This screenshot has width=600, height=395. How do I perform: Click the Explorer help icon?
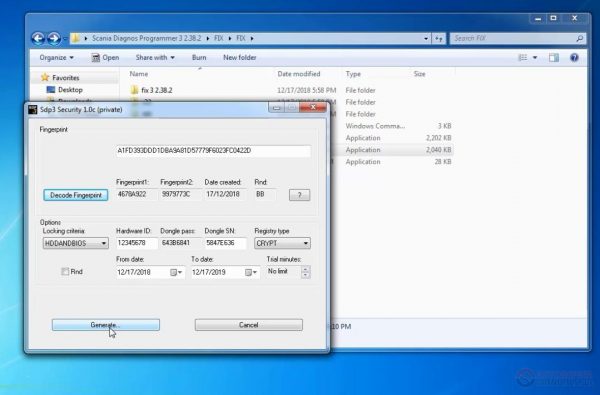coord(574,57)
